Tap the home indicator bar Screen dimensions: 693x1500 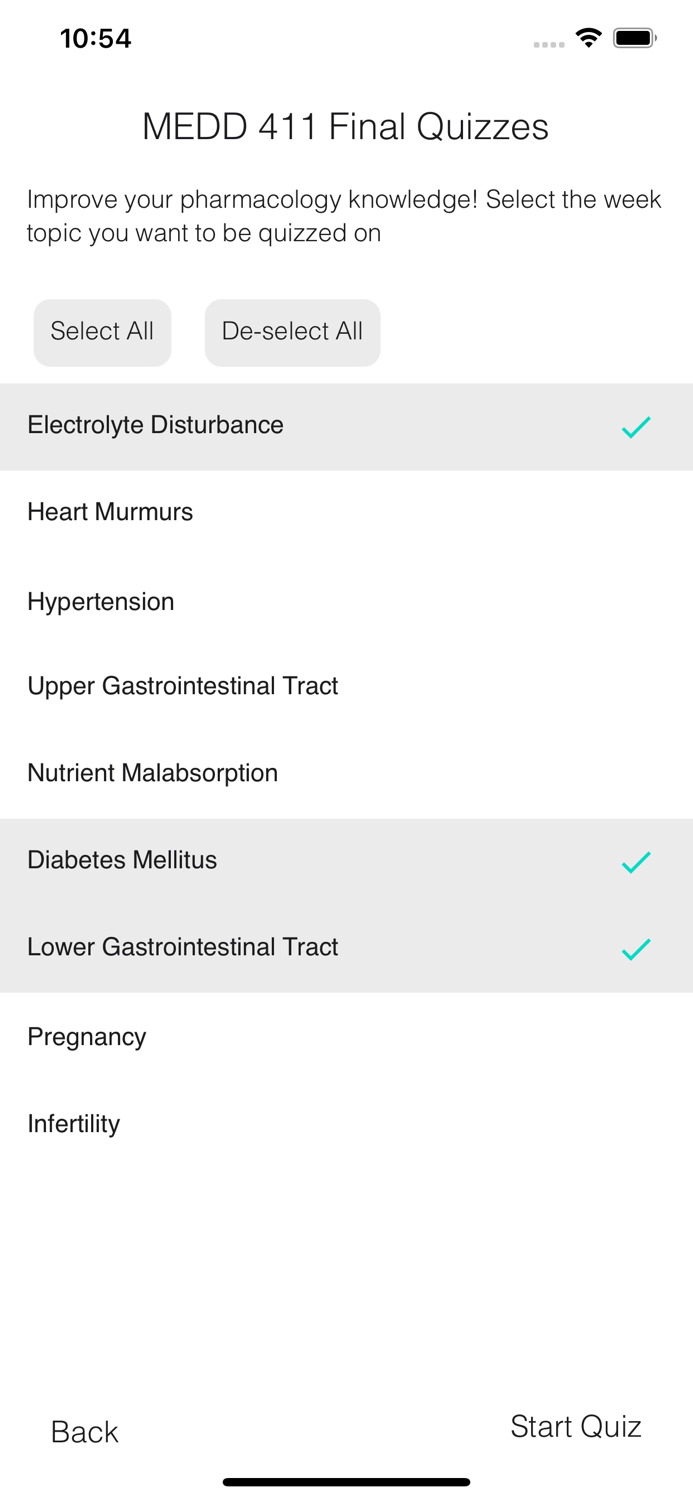pyautogui.click(x=346, y=1481)
